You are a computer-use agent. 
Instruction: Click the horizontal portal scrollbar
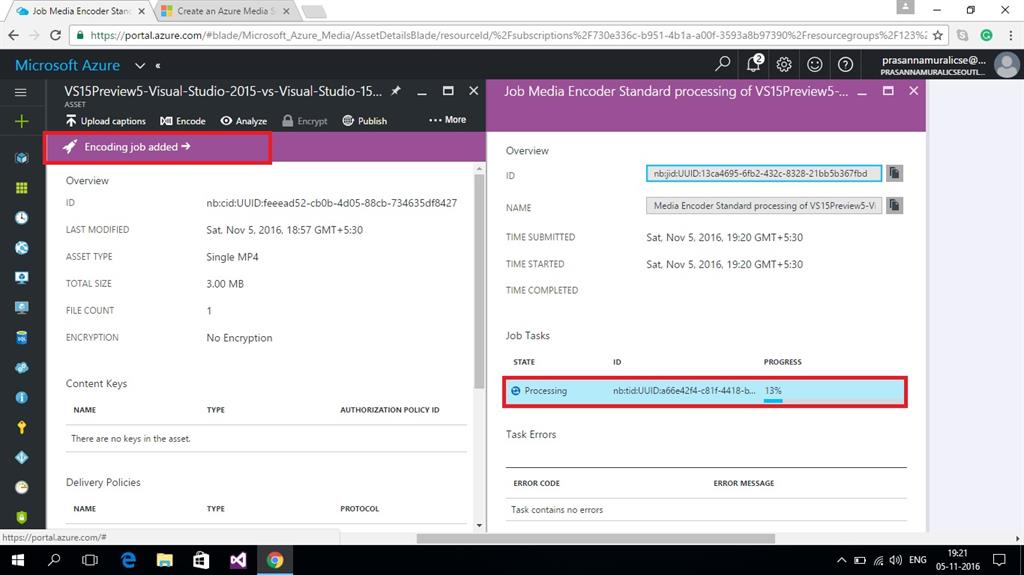pos(596,538)
